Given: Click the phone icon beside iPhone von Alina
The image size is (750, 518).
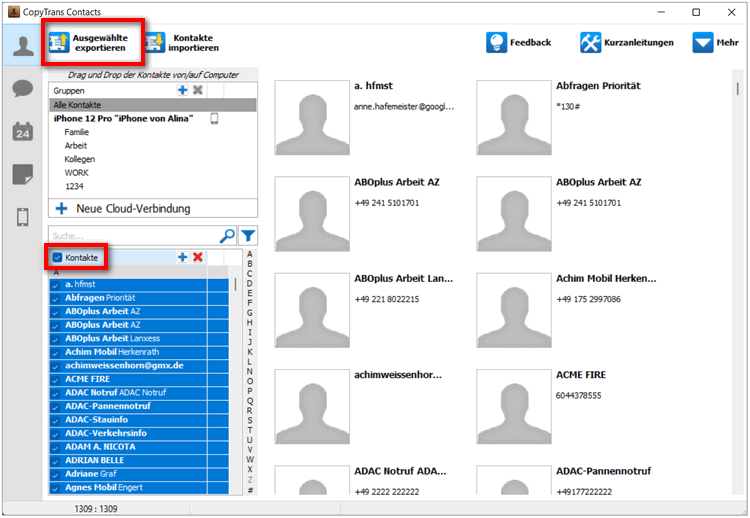Looking at the screenshot, I should (214, 119).
